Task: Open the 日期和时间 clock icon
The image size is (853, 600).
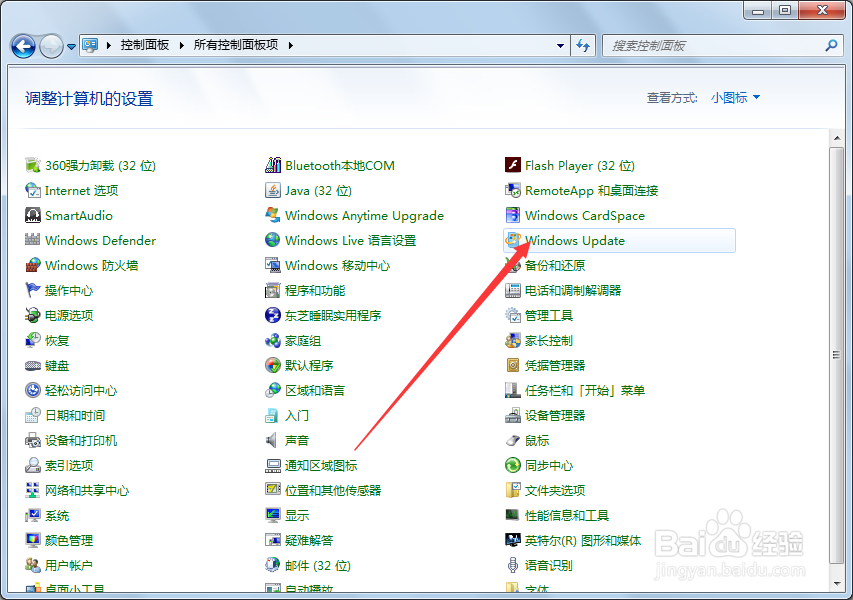Action: click(33, 415)
